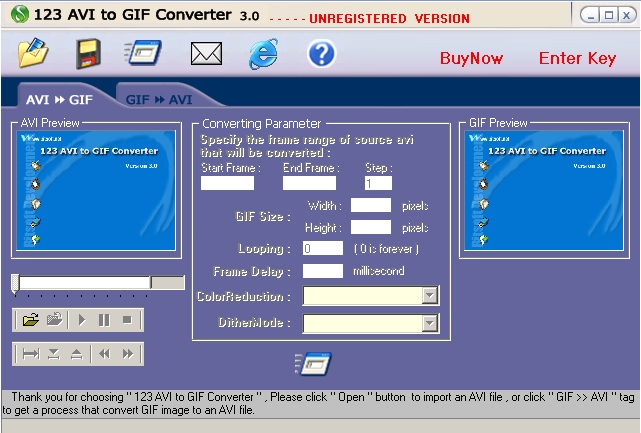The height and width of the screenshot is (433, 641).
Task: Click the ColorReduction combo box field
Action: click(x=371, y=295)
